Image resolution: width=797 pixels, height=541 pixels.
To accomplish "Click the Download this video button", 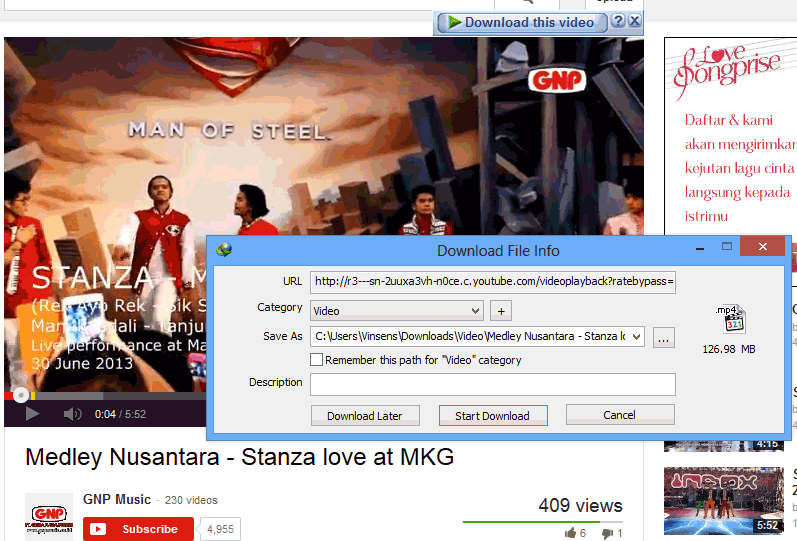I will click(522, 22).
